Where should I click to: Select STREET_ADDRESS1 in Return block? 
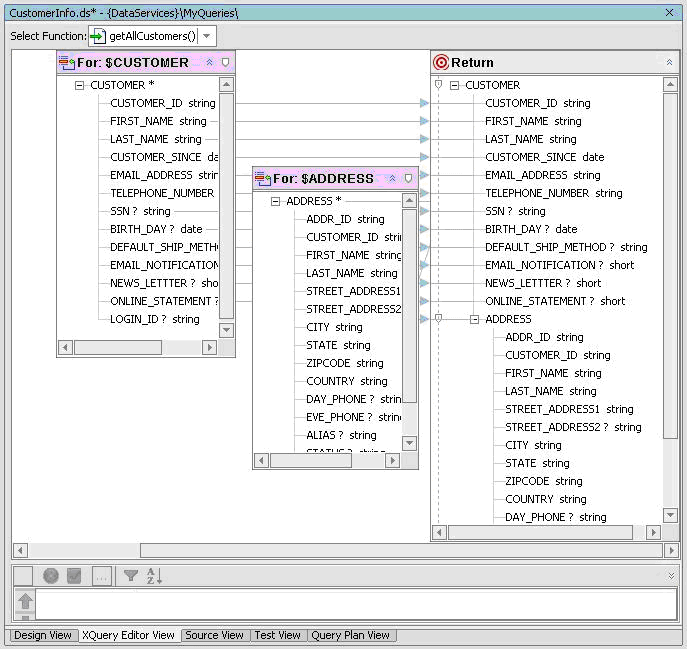pyautogui.click(x=569, y=409)
